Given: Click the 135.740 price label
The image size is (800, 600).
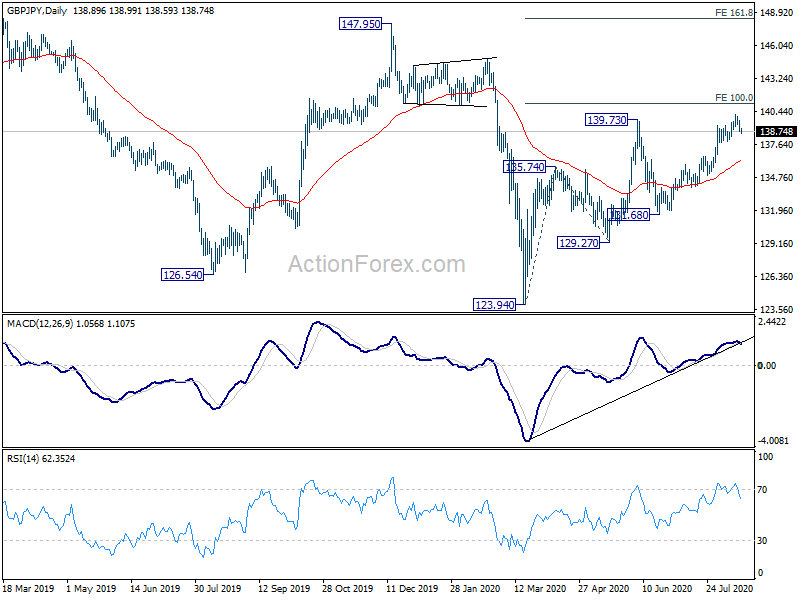Looking at the screenshot, I should click(x=524, y=167).
